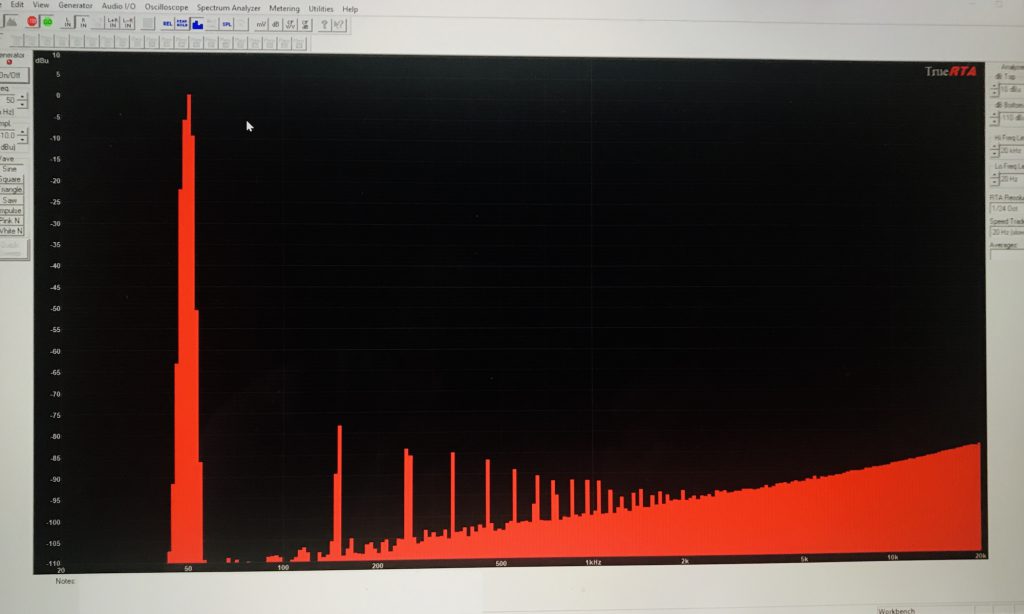1024x614 pixels.
Task: Open the Generator menu
Action: pos(75,5)
